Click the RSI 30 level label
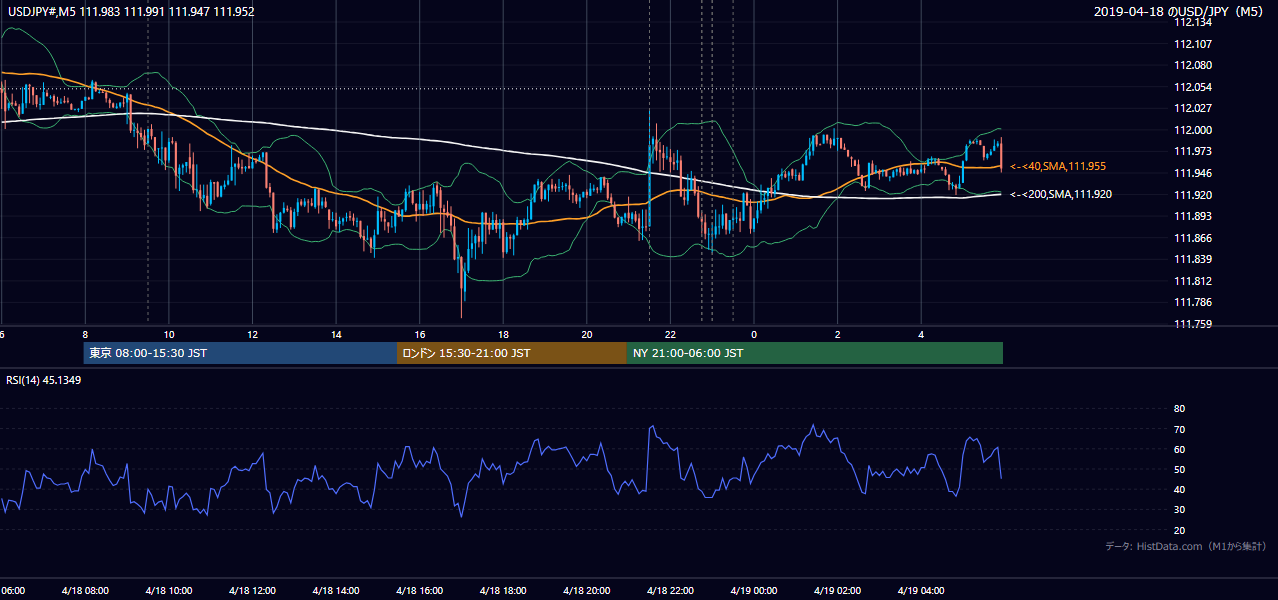Screen dimensions: 1278x600 tap(1179, 510)
